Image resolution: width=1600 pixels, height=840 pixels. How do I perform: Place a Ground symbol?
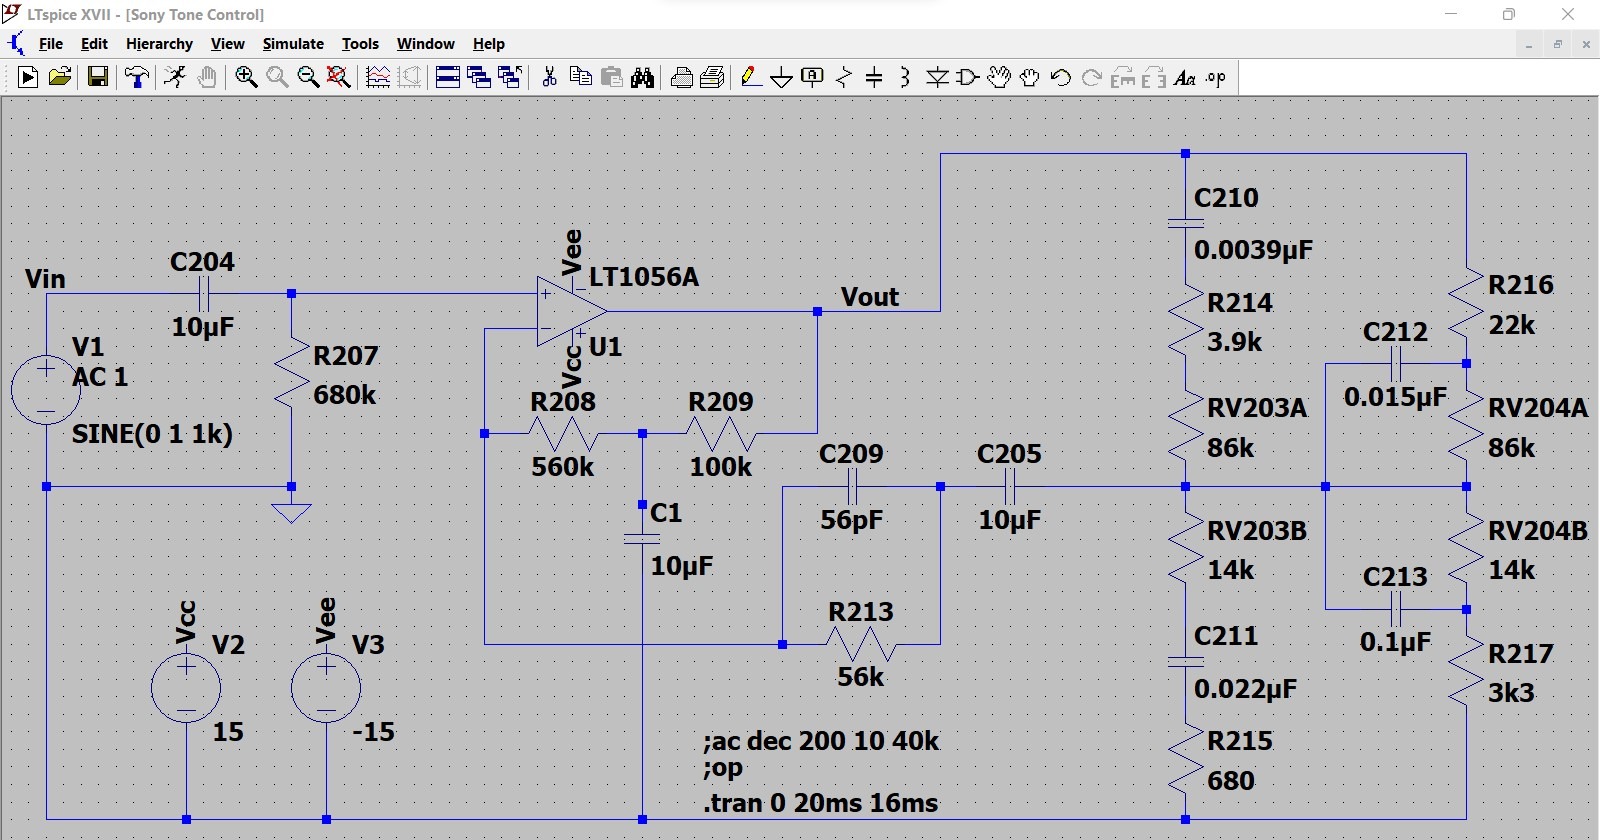782,77
